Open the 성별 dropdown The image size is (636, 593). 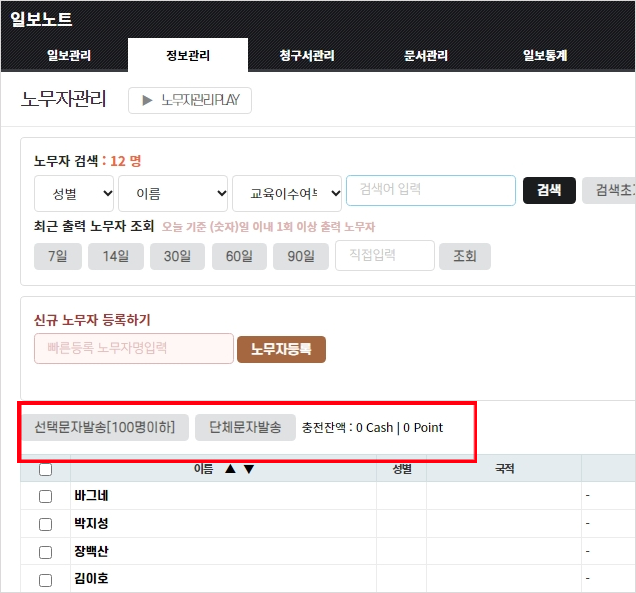[74, 193]
